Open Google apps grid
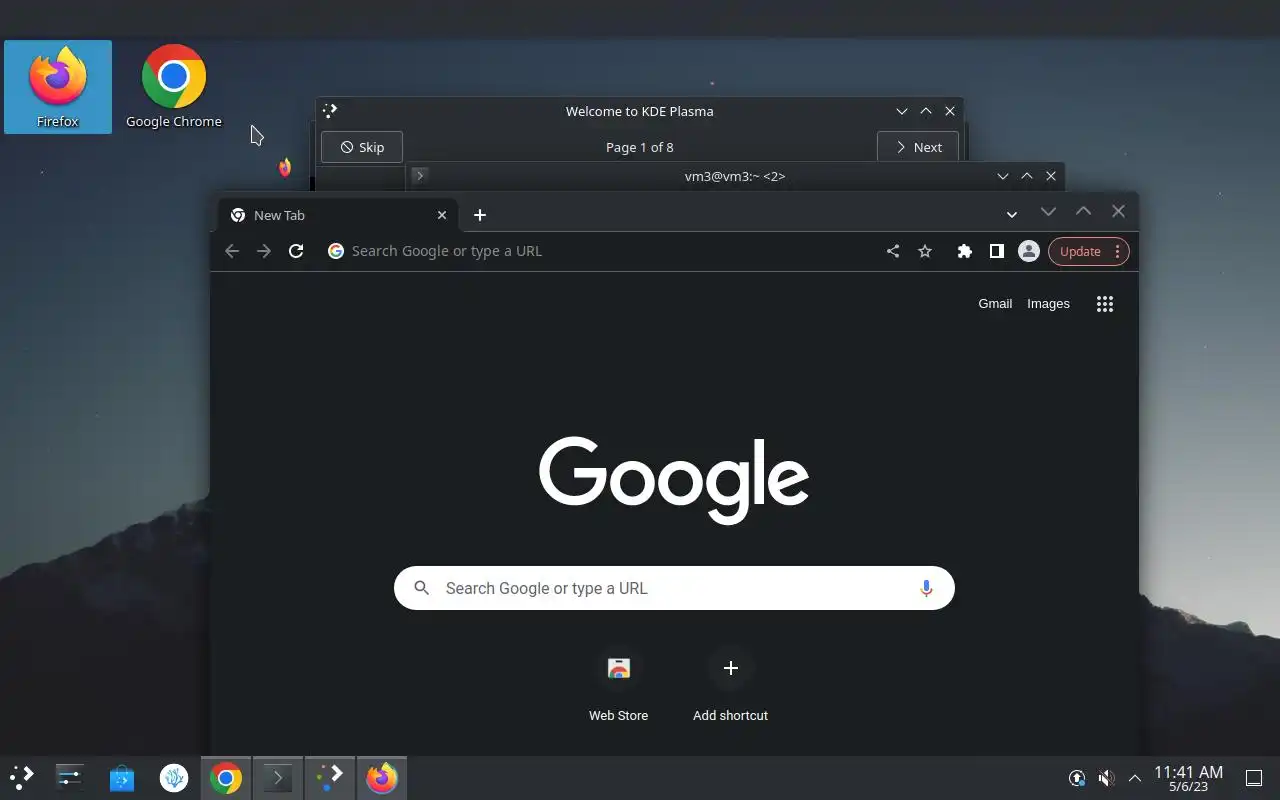This screenshot has width=1280, height=800. click(x=1105, y=304)
